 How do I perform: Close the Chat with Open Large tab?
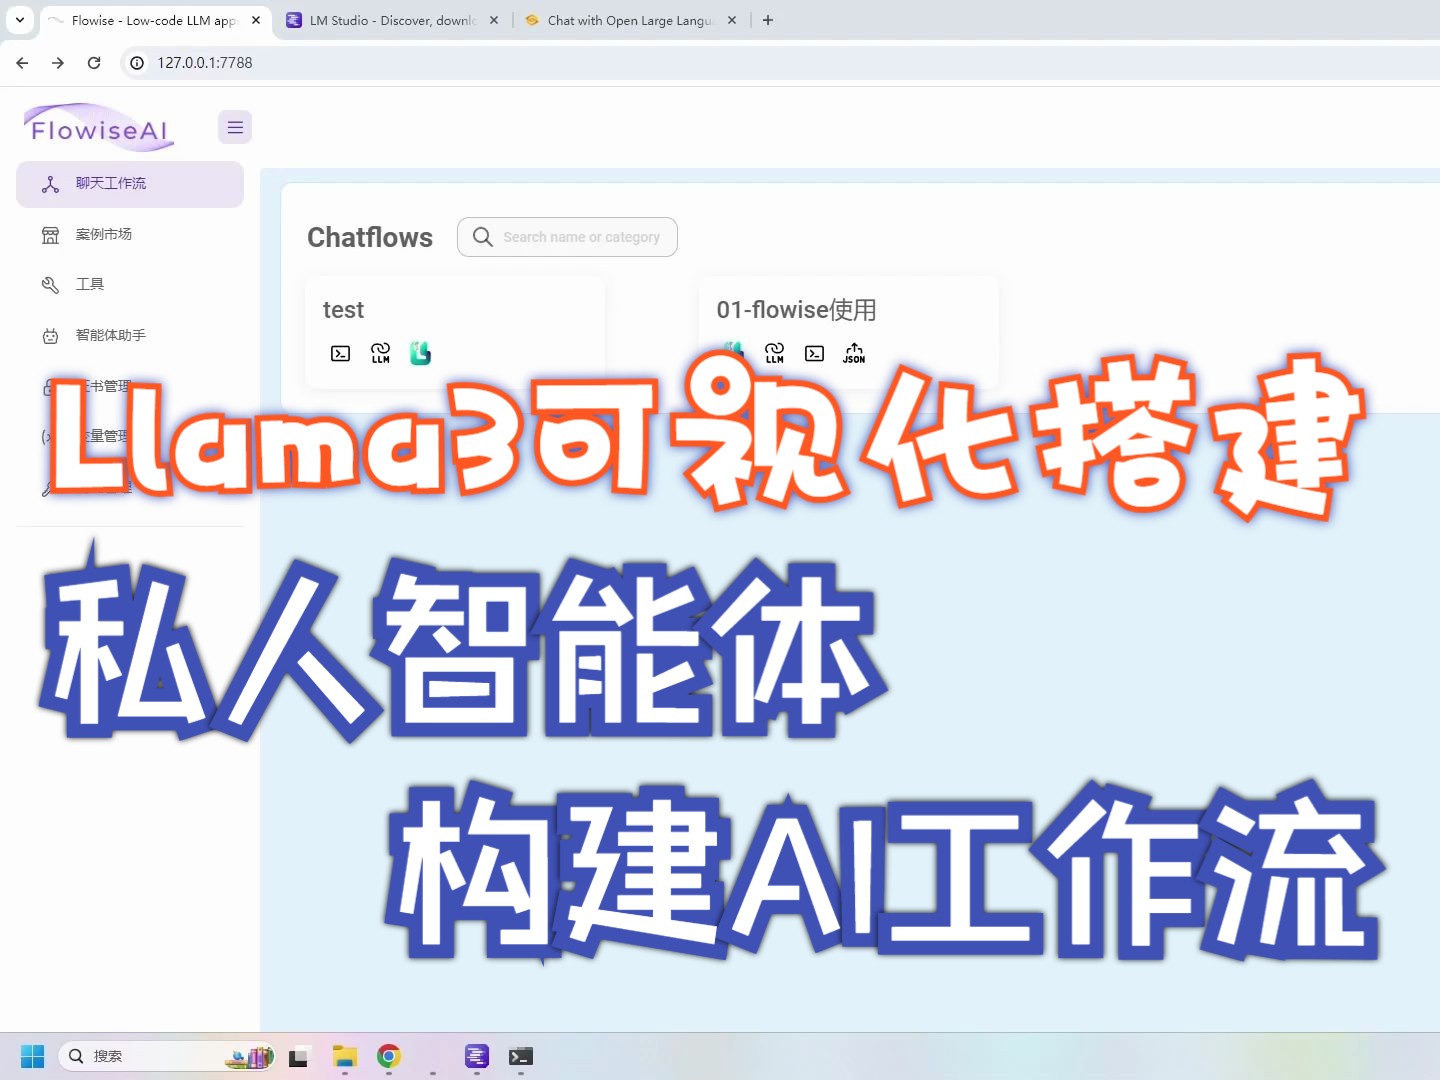click(x=732, y=20)
